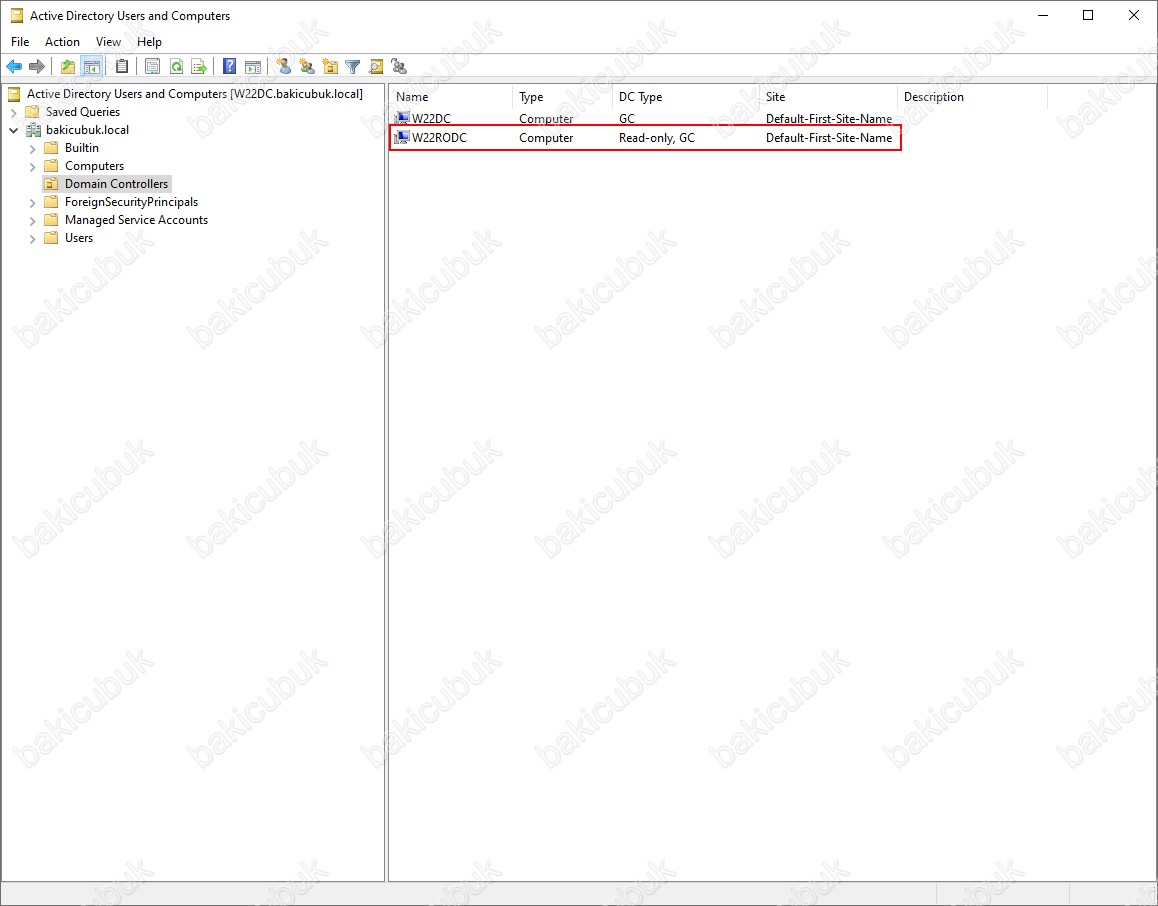The width and height of the screenshot is (1158, 906).
Task: Sort by the Description column header
Action: pyautogui.click(x=973, y=97)
